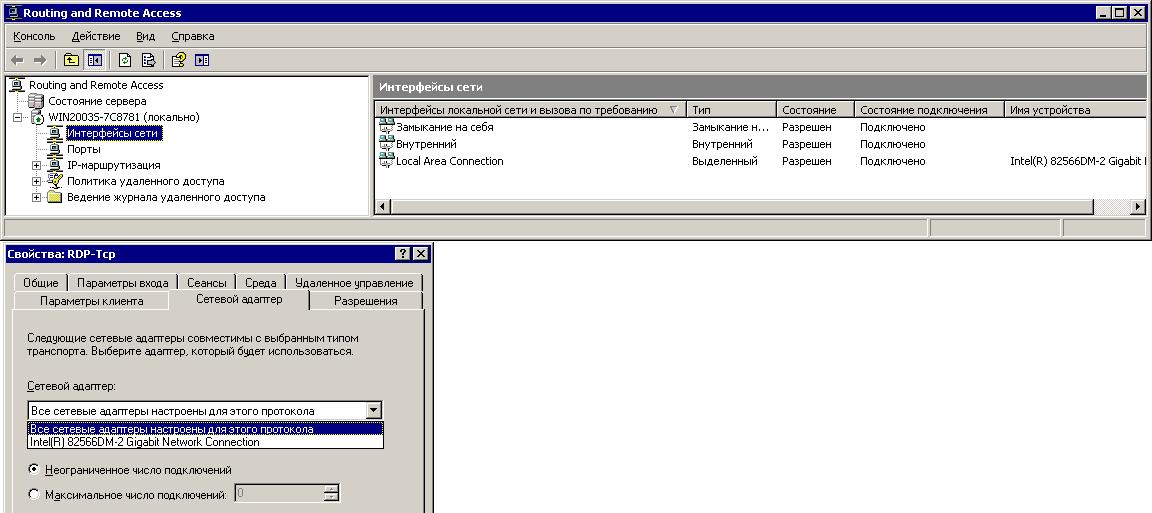Toggle the action pane toolbar icon
The height and width of the screenshot is (513, 1152).
202,60
